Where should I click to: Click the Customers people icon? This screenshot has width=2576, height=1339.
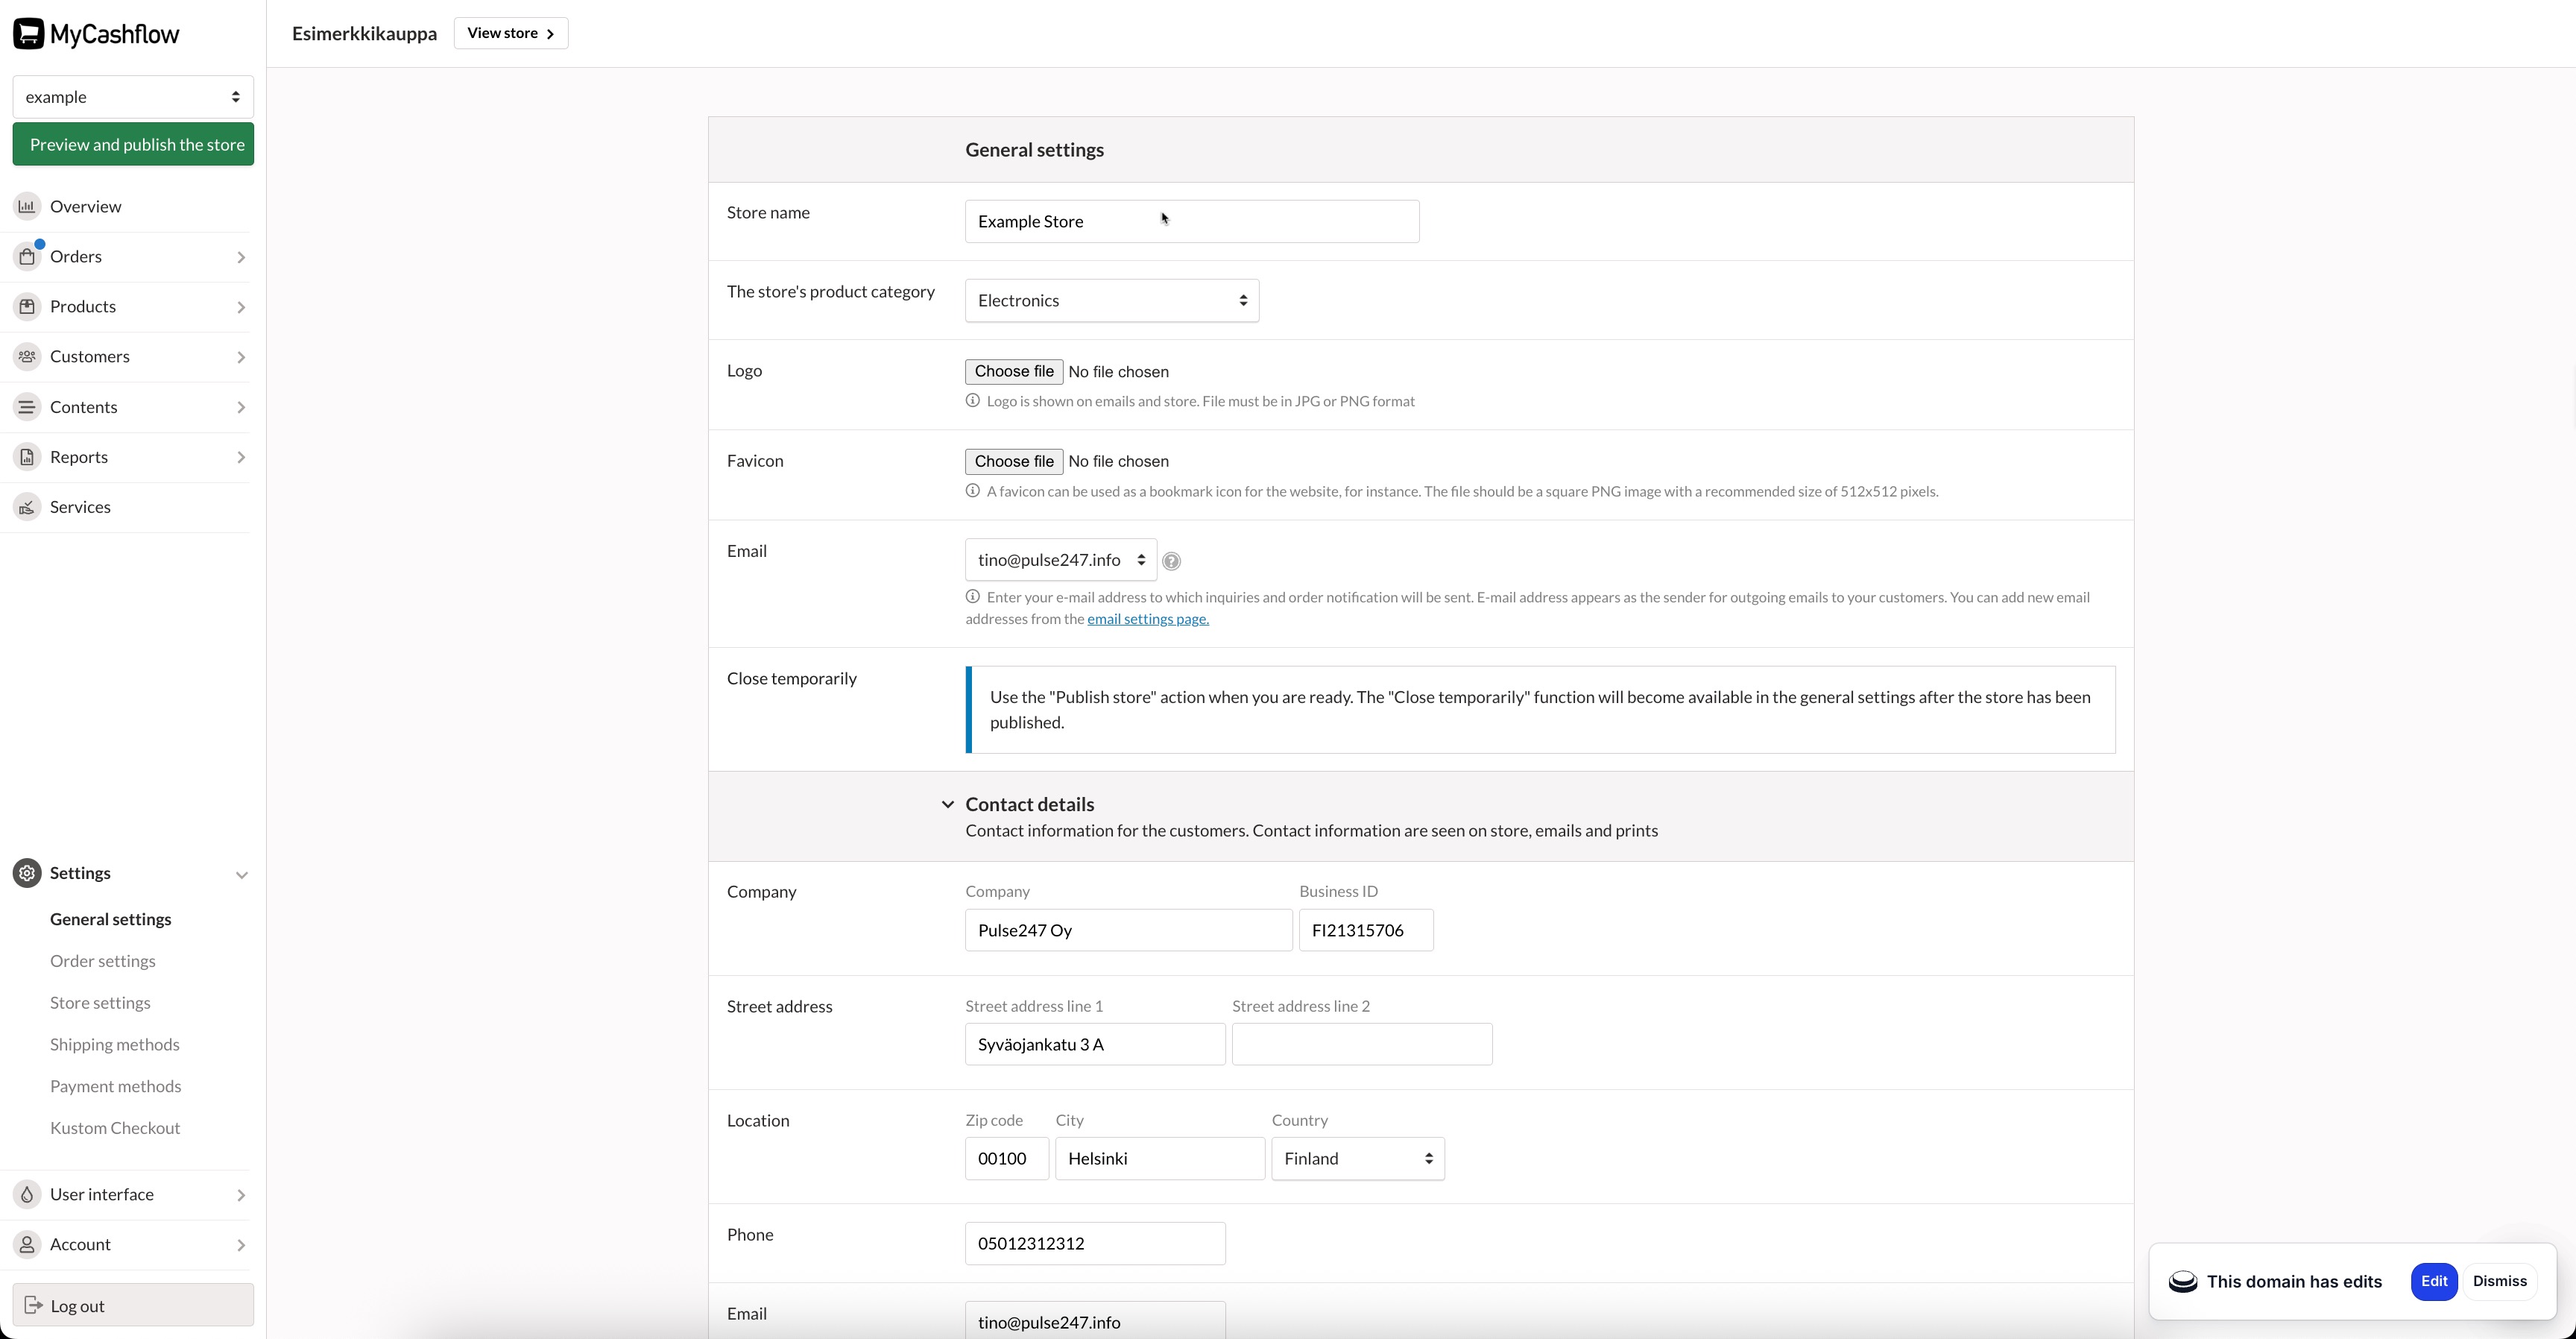[27, 357]
